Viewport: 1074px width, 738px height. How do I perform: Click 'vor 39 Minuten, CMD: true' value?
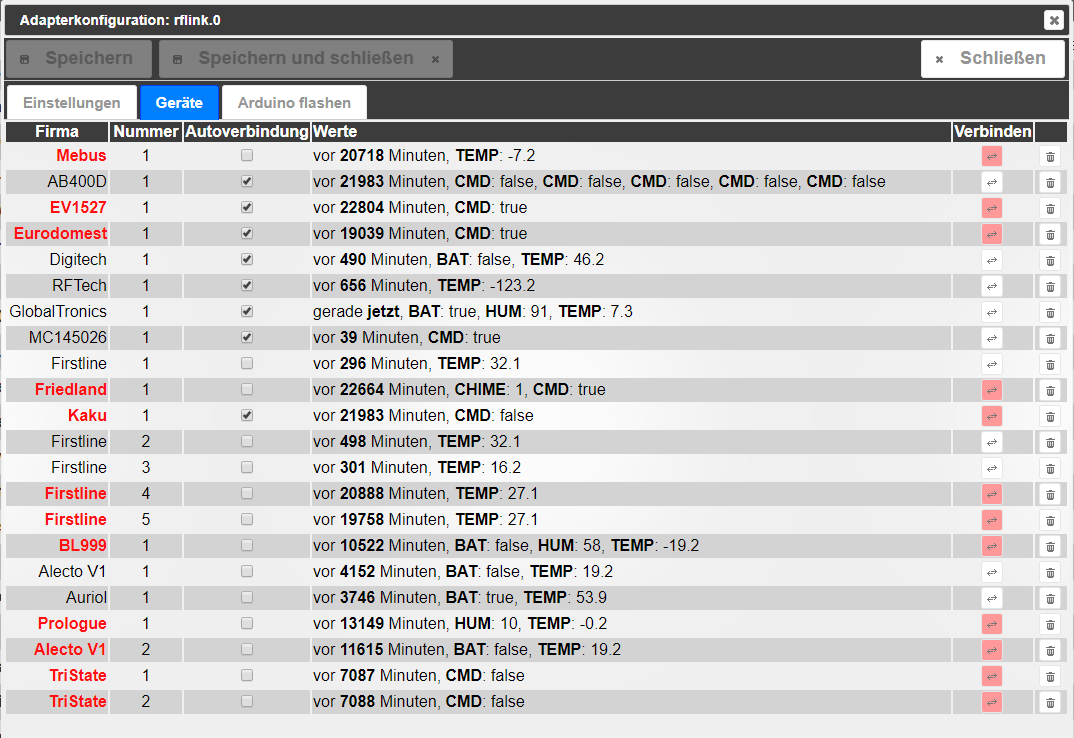[407, 338]
